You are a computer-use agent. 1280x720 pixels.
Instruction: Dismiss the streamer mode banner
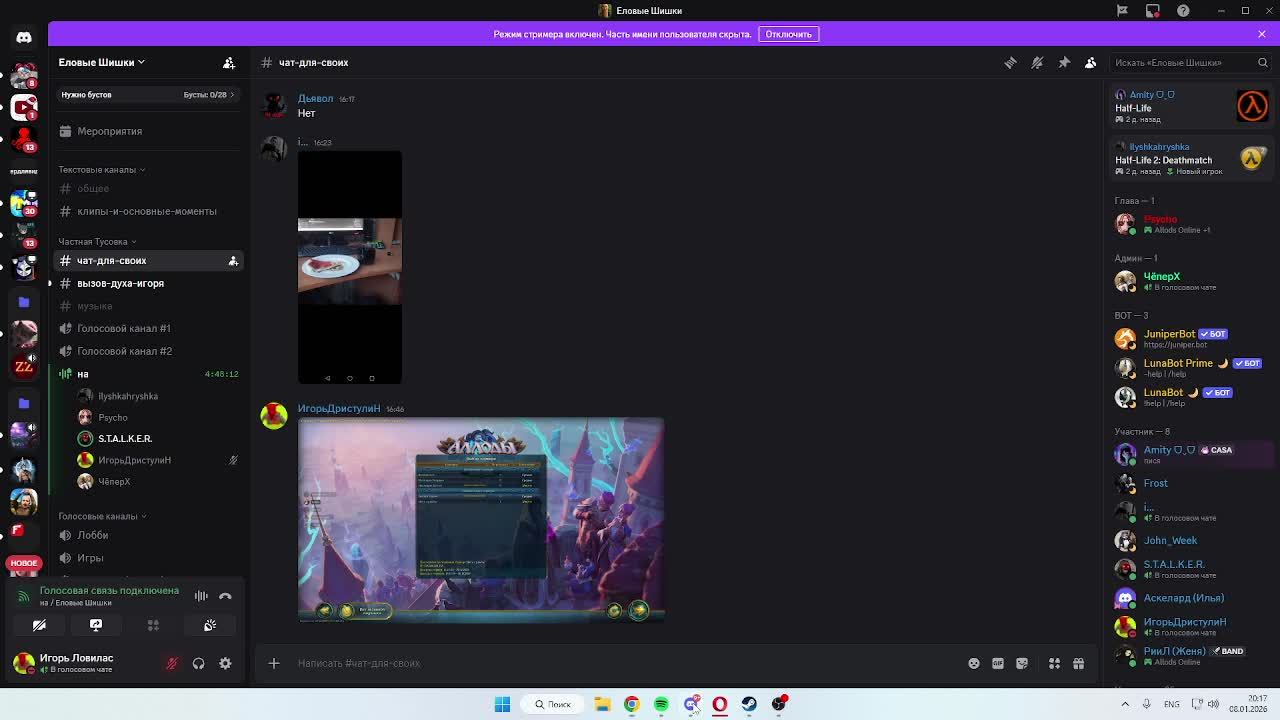(x=1262, y=34)
